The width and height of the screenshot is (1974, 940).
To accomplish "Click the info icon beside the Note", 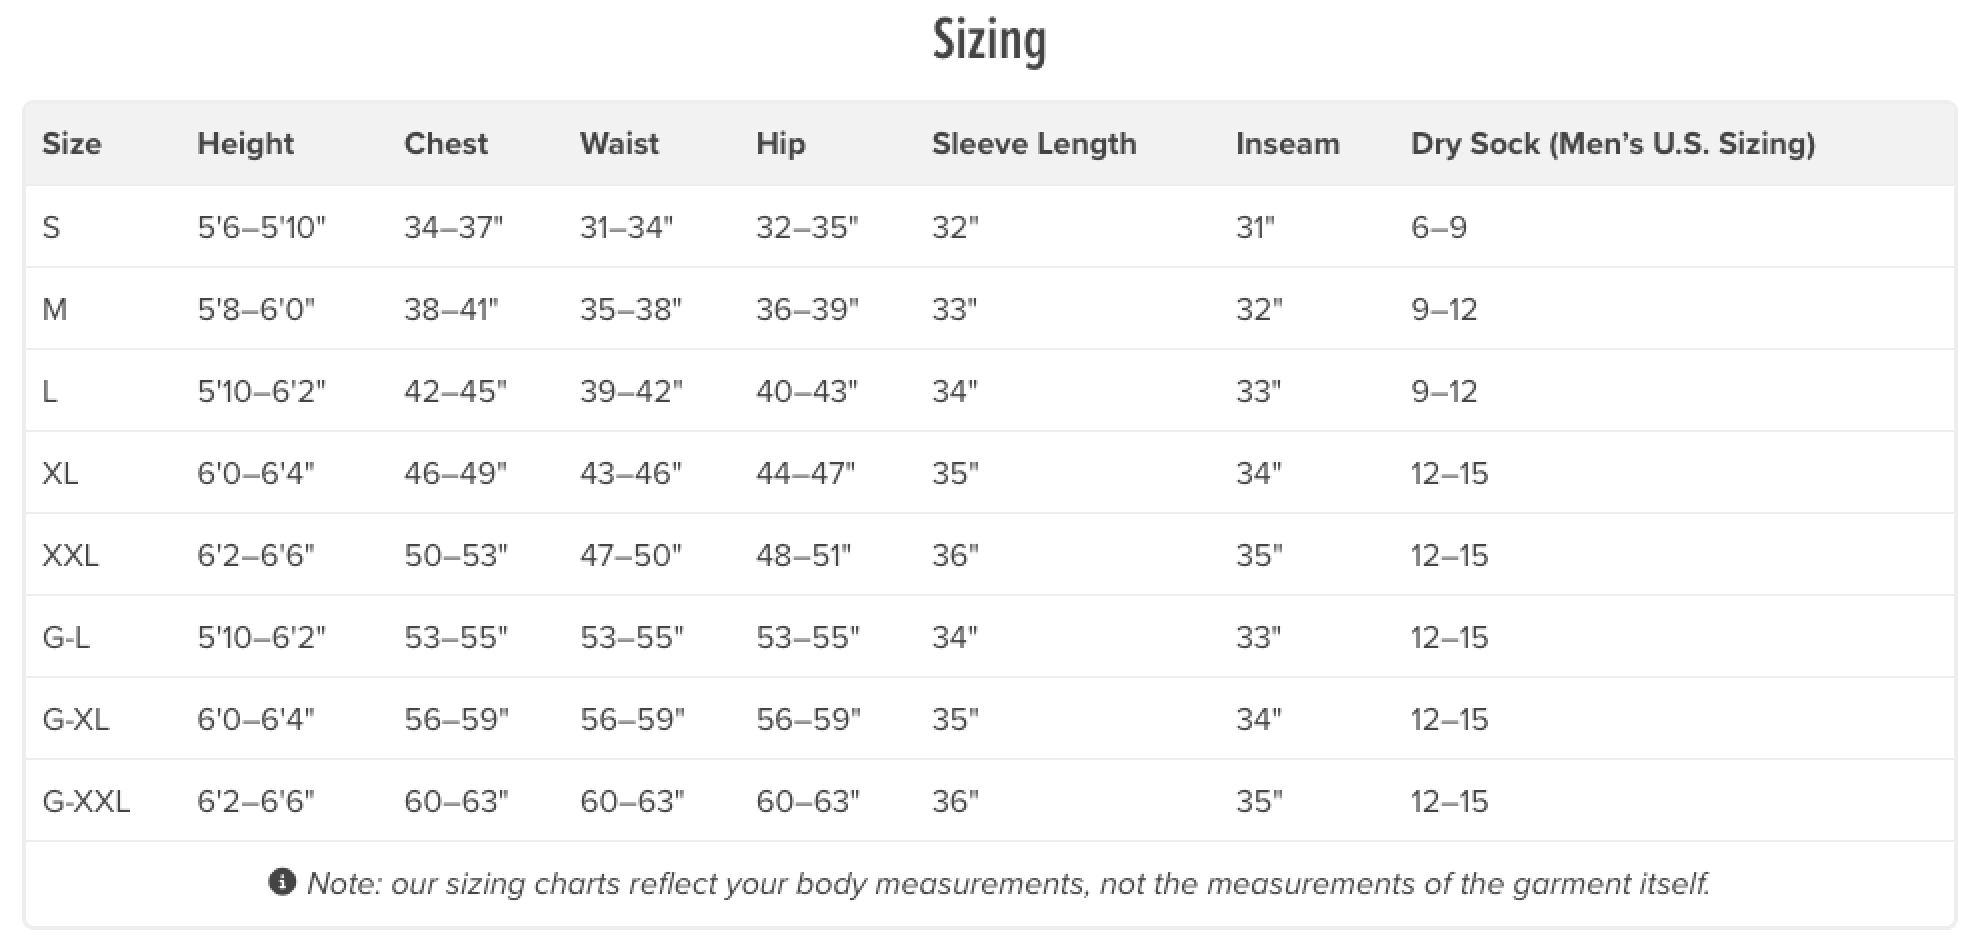I will point(283,882).
